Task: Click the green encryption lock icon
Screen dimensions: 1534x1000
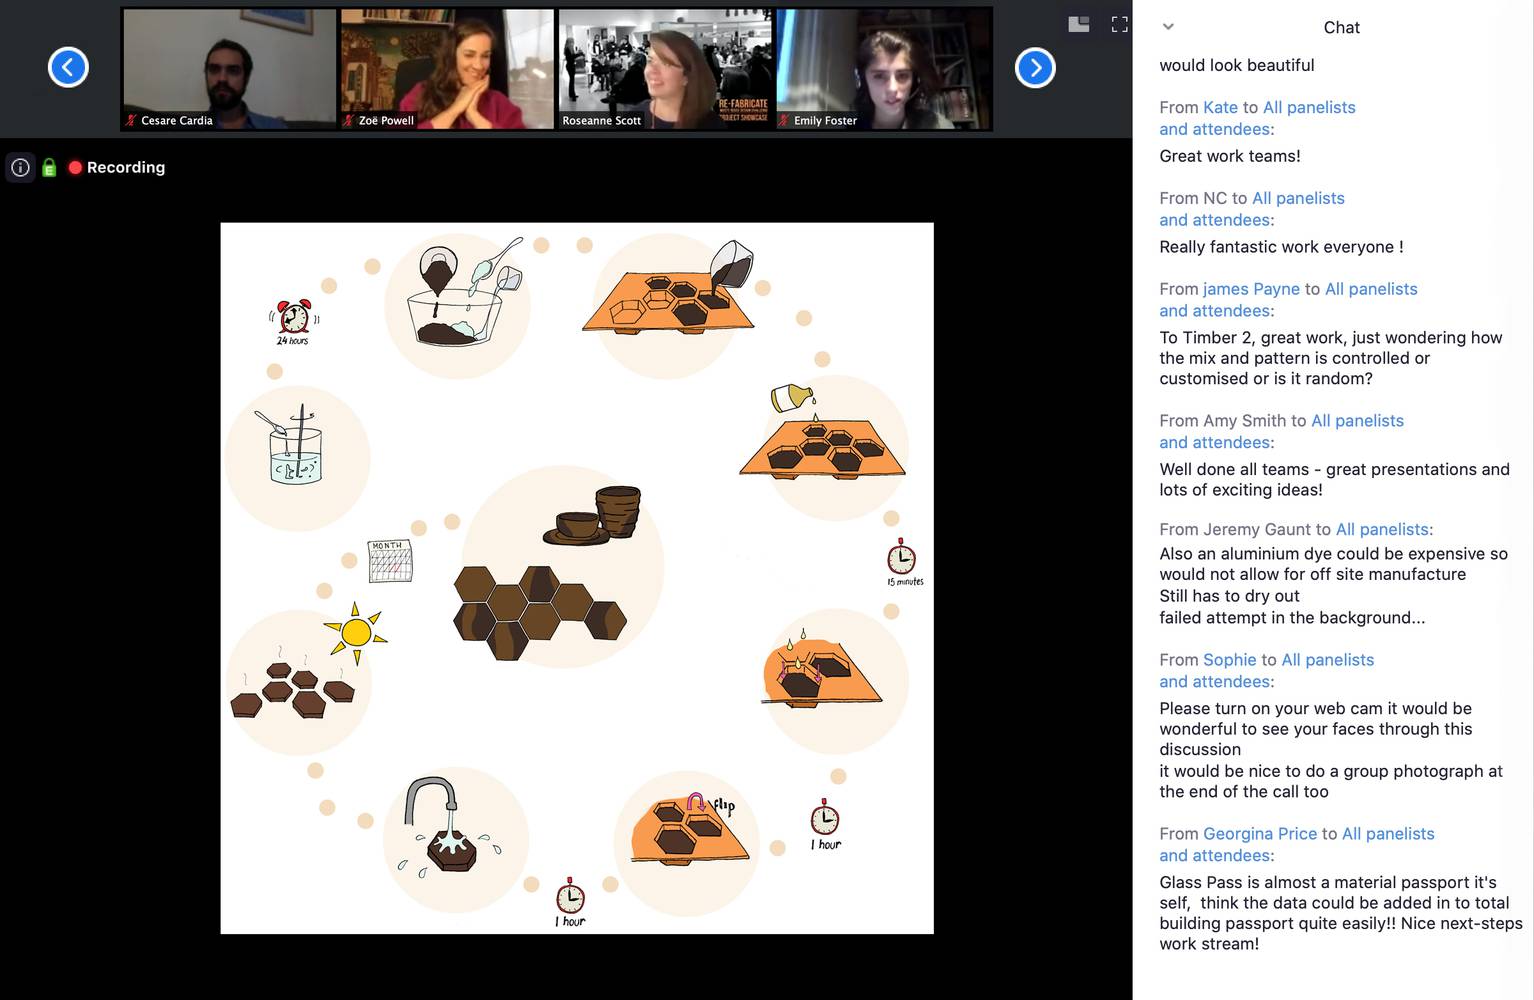Action: point(49,168)
